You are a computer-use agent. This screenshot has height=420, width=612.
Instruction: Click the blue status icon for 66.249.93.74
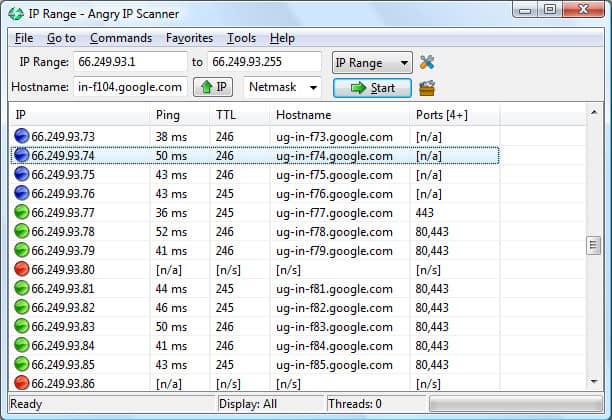[21, 155]
